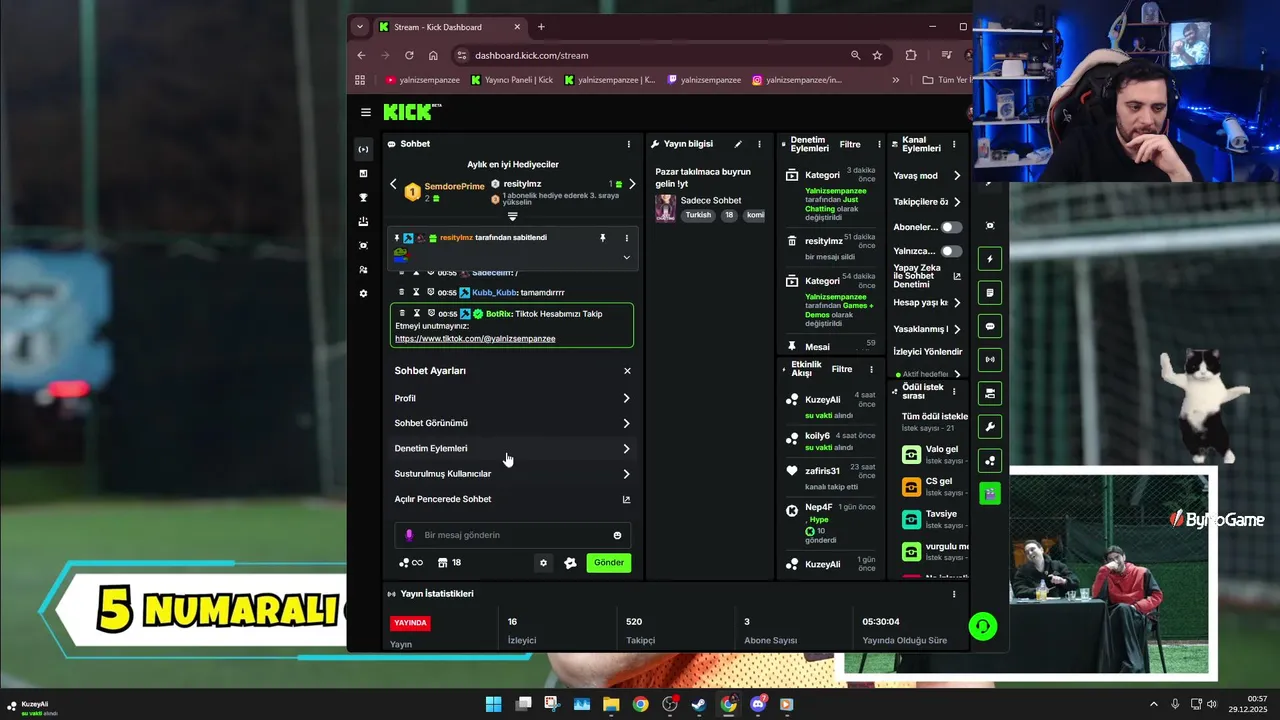Open Steam from the taskbar
The width and height of the screenshot is (1280, 720).
[x=699, y=704]
